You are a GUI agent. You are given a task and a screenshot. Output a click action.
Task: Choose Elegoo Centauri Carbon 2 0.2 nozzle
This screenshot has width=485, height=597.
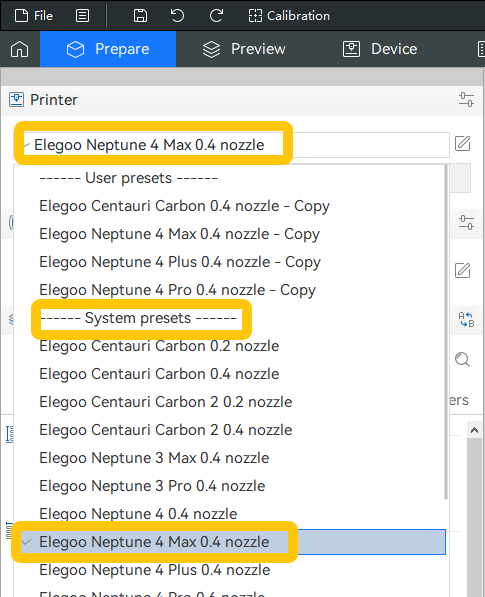coord(166,402)
